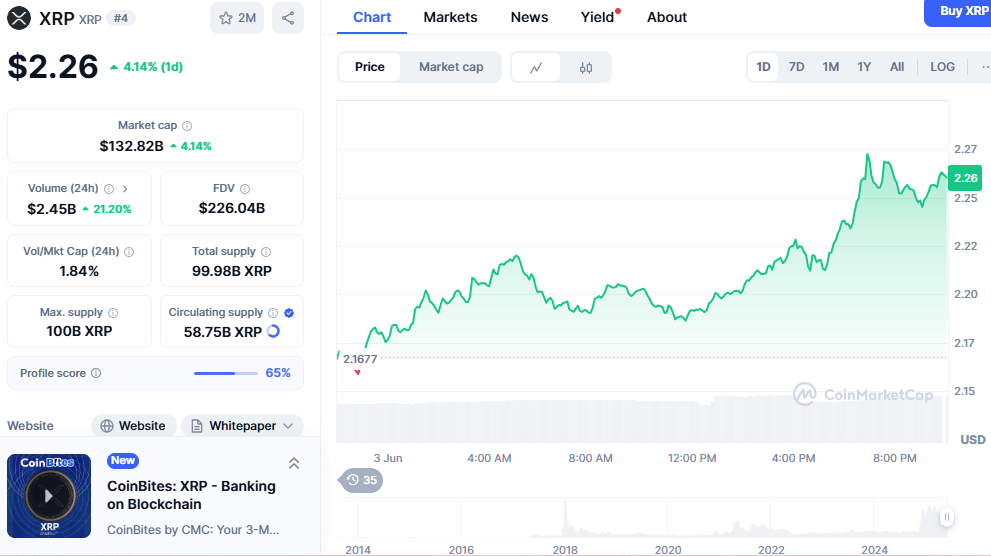Play the CoinBites XRP video thumbnail

[x=49, y=496]
